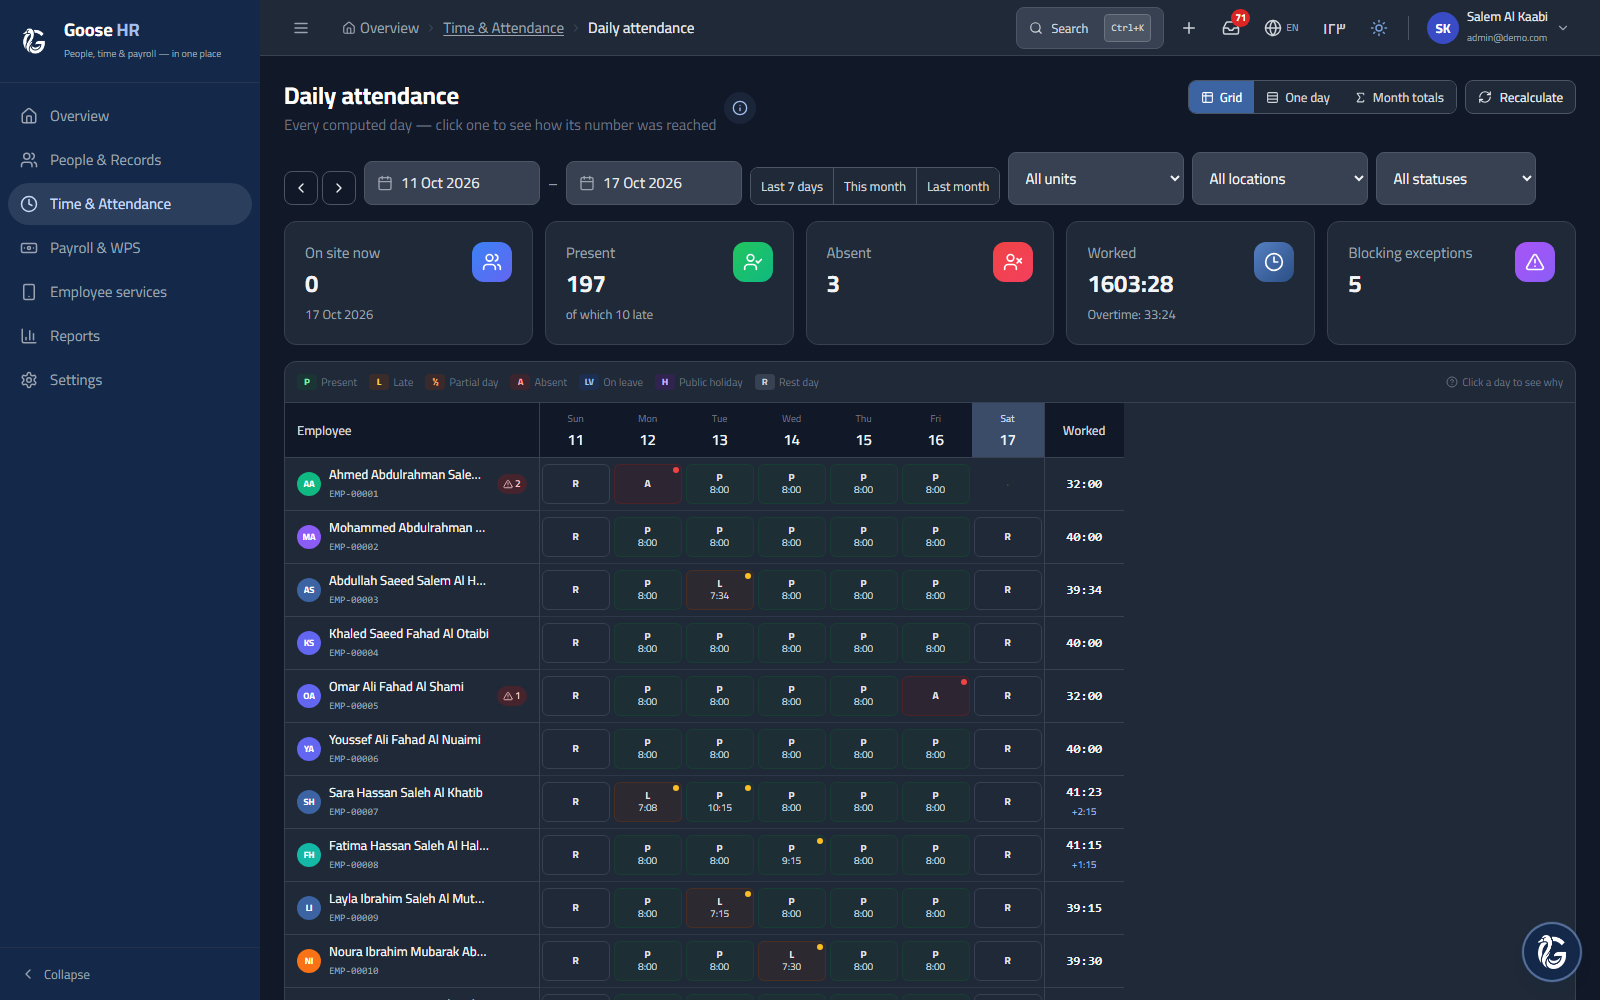The width and height of the screenshot is (1600, 1000).
Task: Open the Search box
Action: 1090,28
